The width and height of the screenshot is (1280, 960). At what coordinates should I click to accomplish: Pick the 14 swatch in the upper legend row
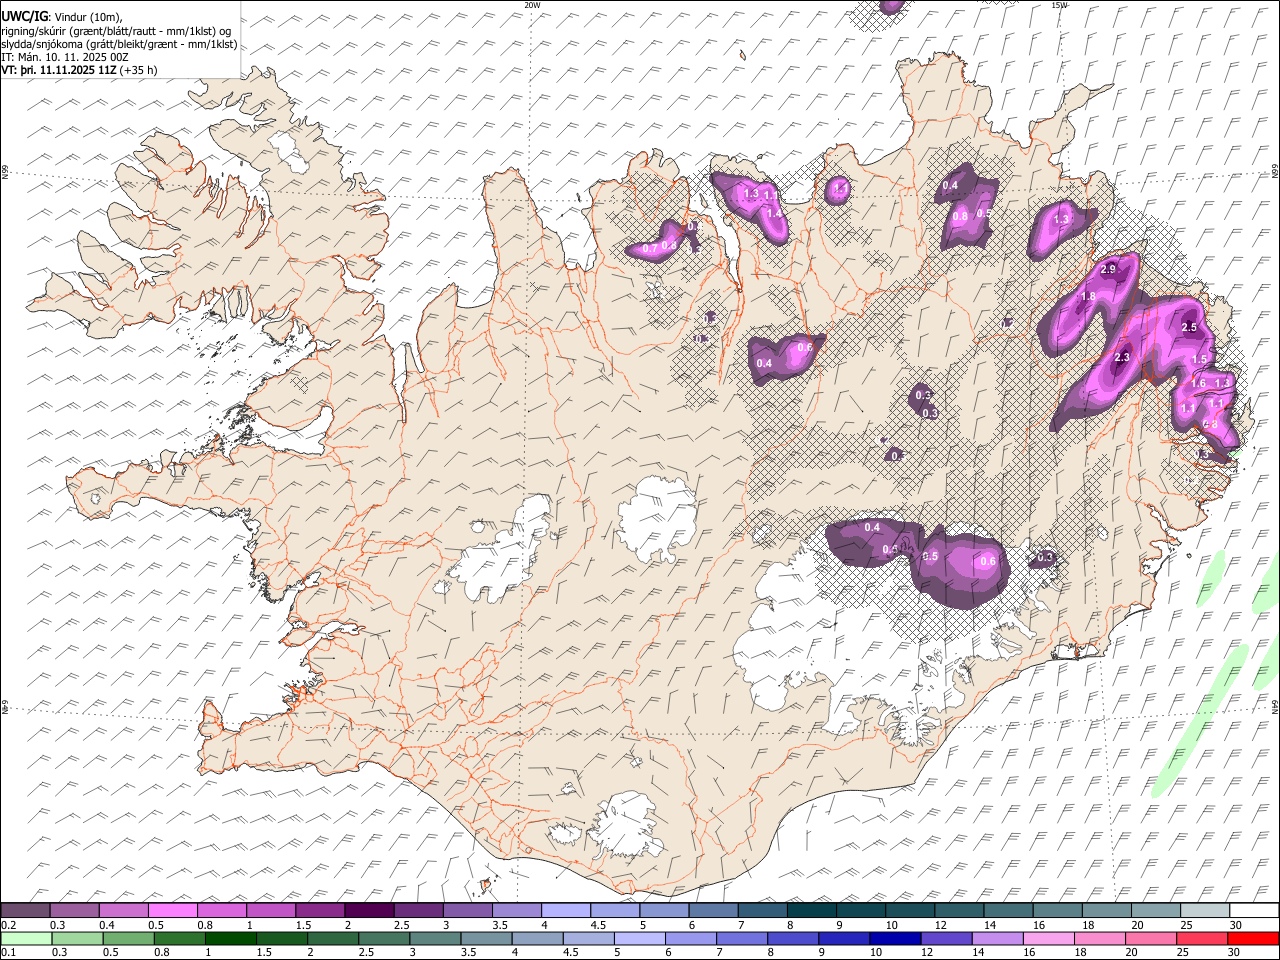[1007, 911]
